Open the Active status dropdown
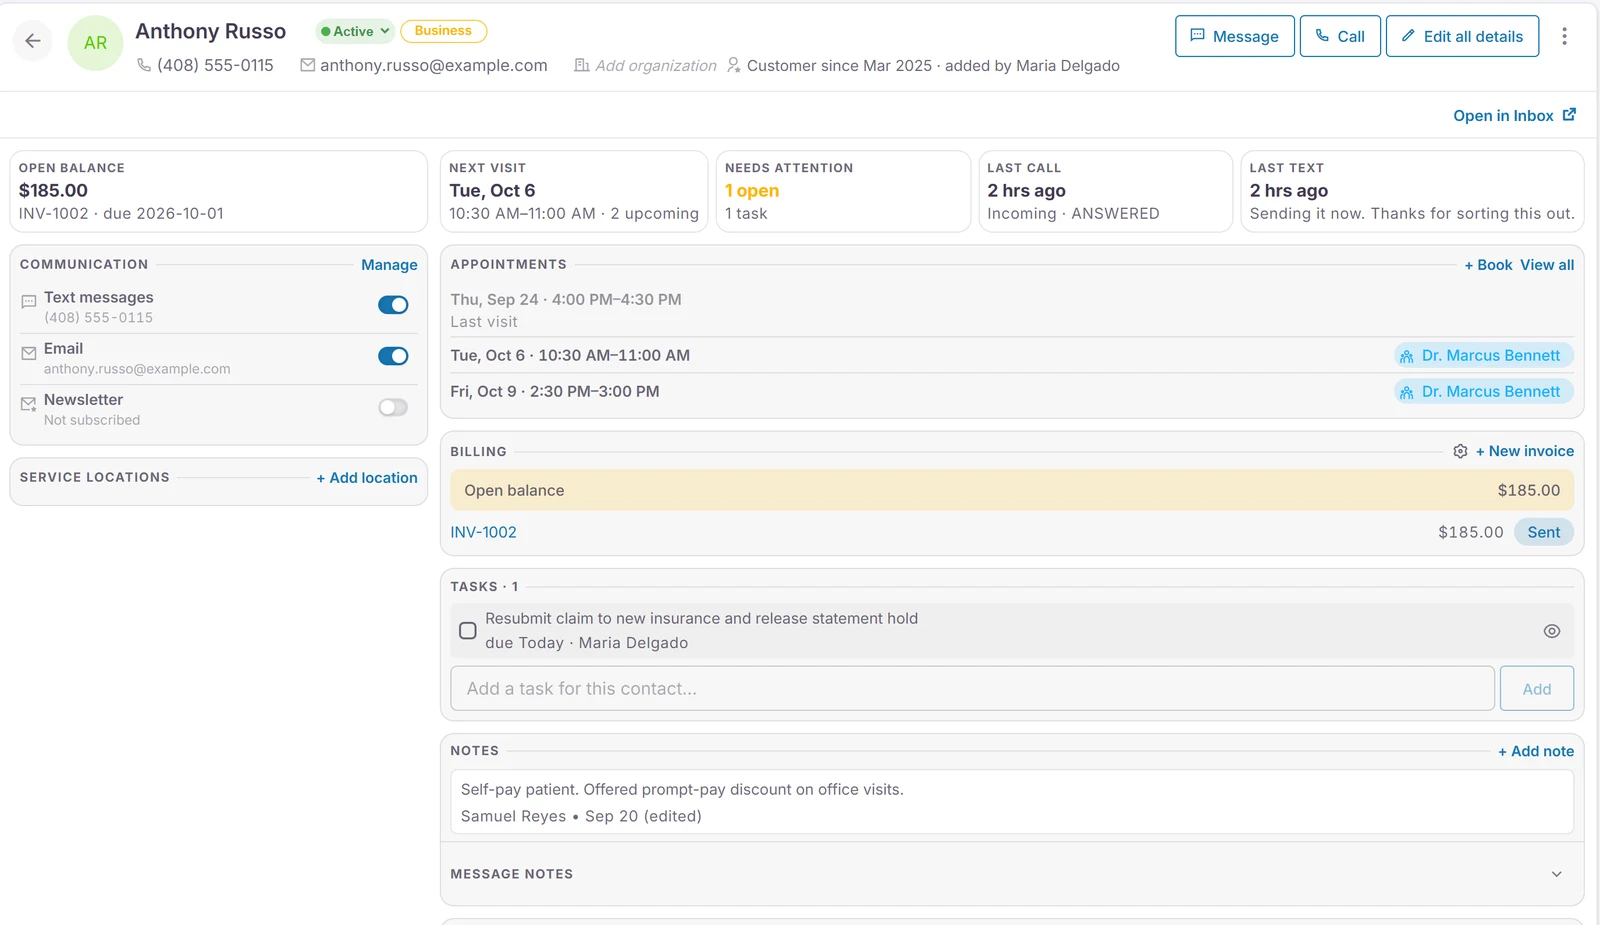Viewport: 1600px width, 925px height. [x=355, y=31]
